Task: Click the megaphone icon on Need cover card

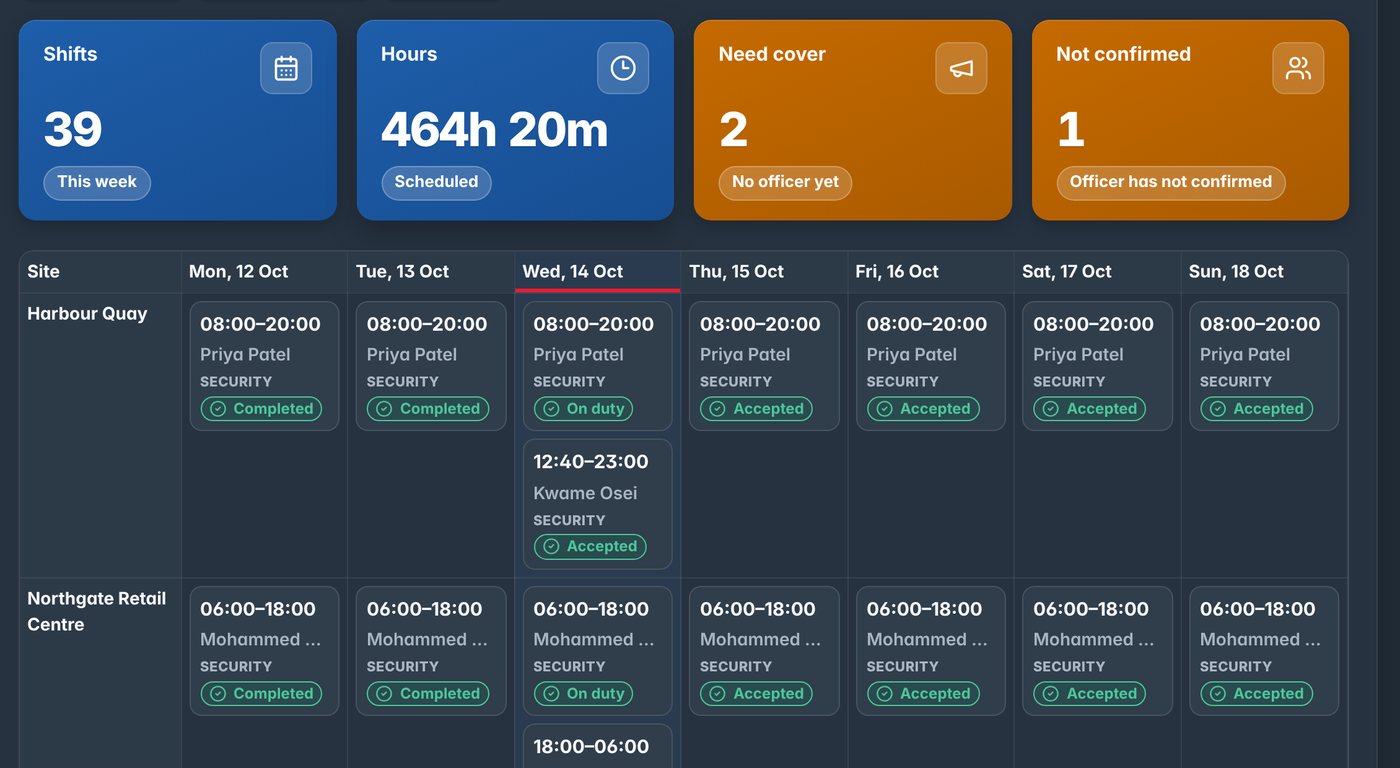Action: [961, 68]
